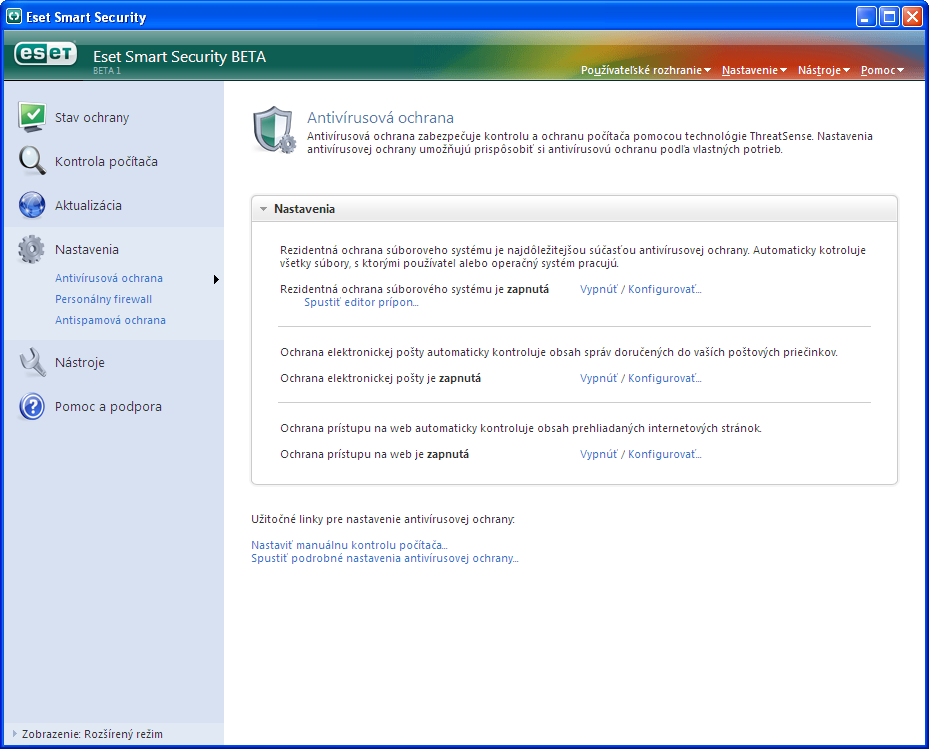
Task: Click the text Ochrana elektronickej pošty je zapnutá
Action: [380, 378]
